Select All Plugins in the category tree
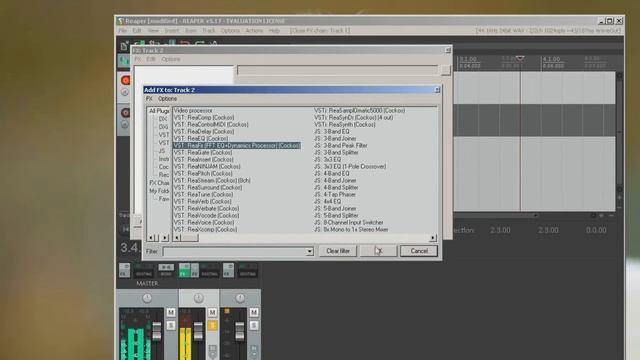The image size is (640, 360). 159,111
